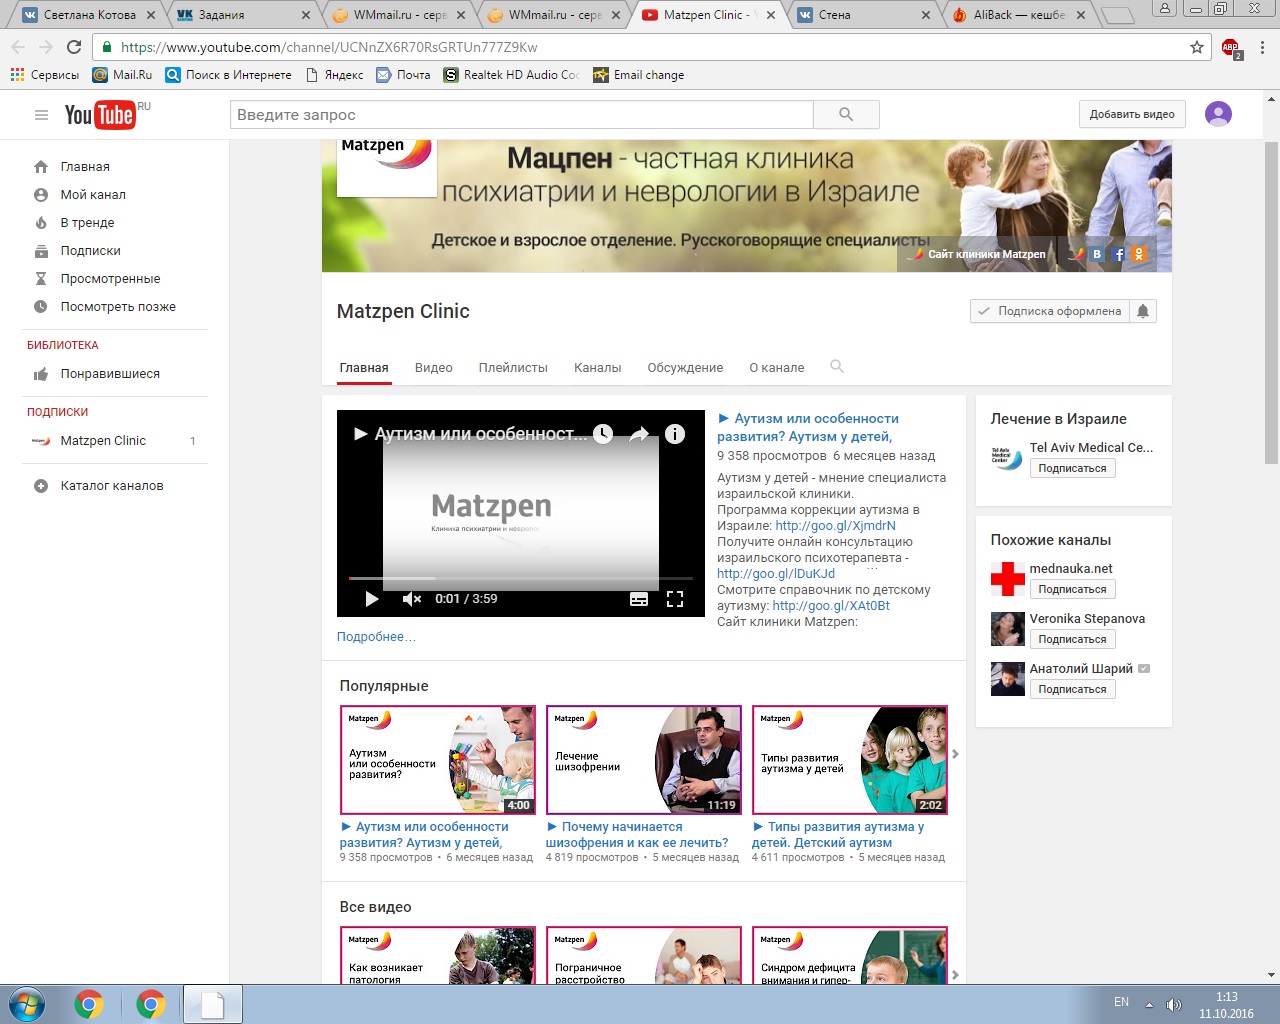Seek on the video progress bar

pyautogui.click(x=521, y=578)
